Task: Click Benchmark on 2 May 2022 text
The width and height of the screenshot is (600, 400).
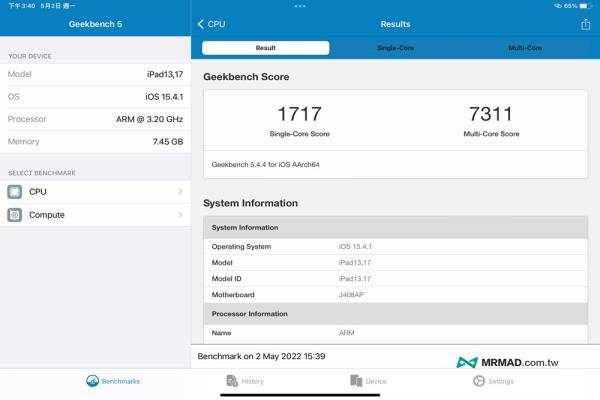Action: [261, 356]
